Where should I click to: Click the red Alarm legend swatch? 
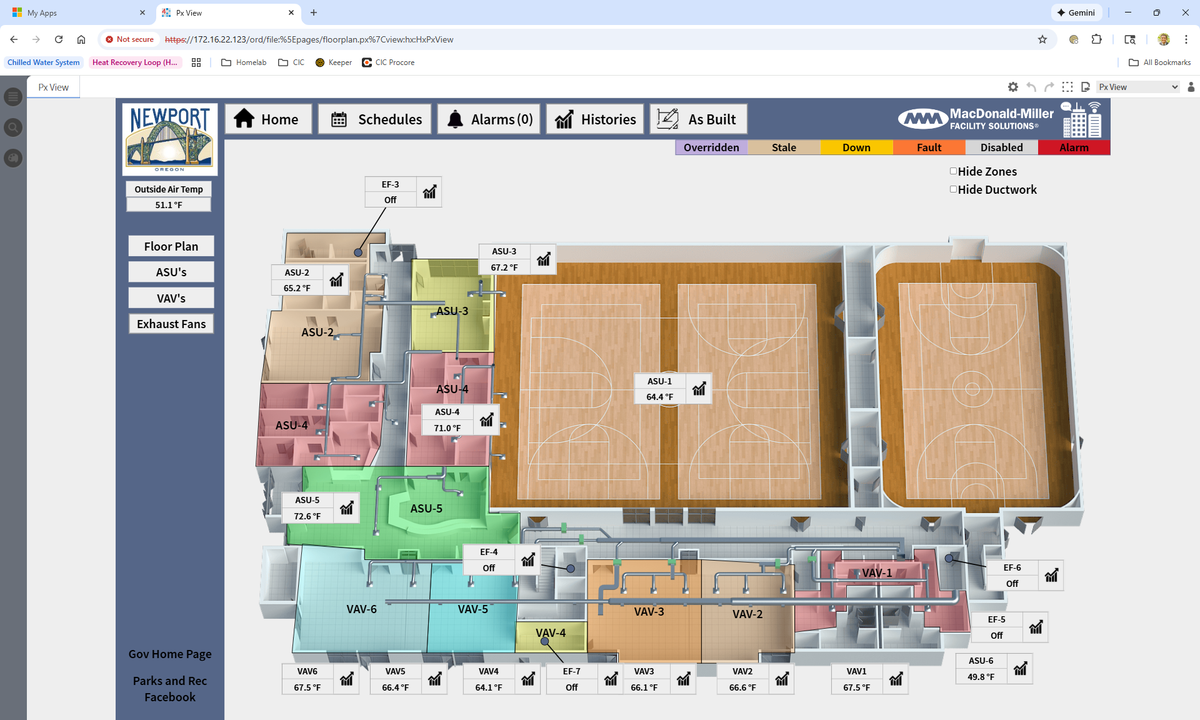1074,147
